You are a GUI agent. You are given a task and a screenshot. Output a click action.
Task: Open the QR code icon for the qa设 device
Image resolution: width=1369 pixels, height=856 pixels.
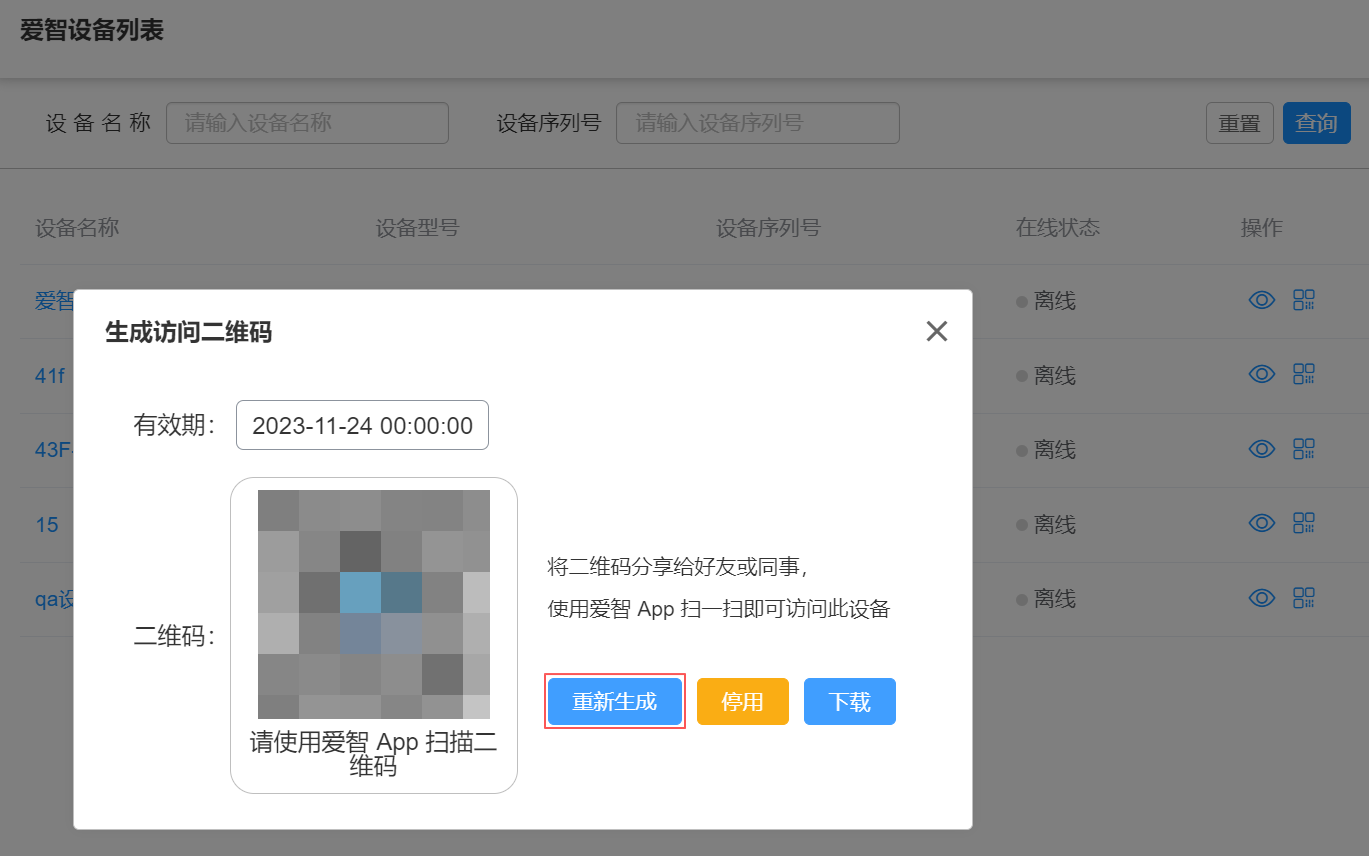pos(1303,597)
